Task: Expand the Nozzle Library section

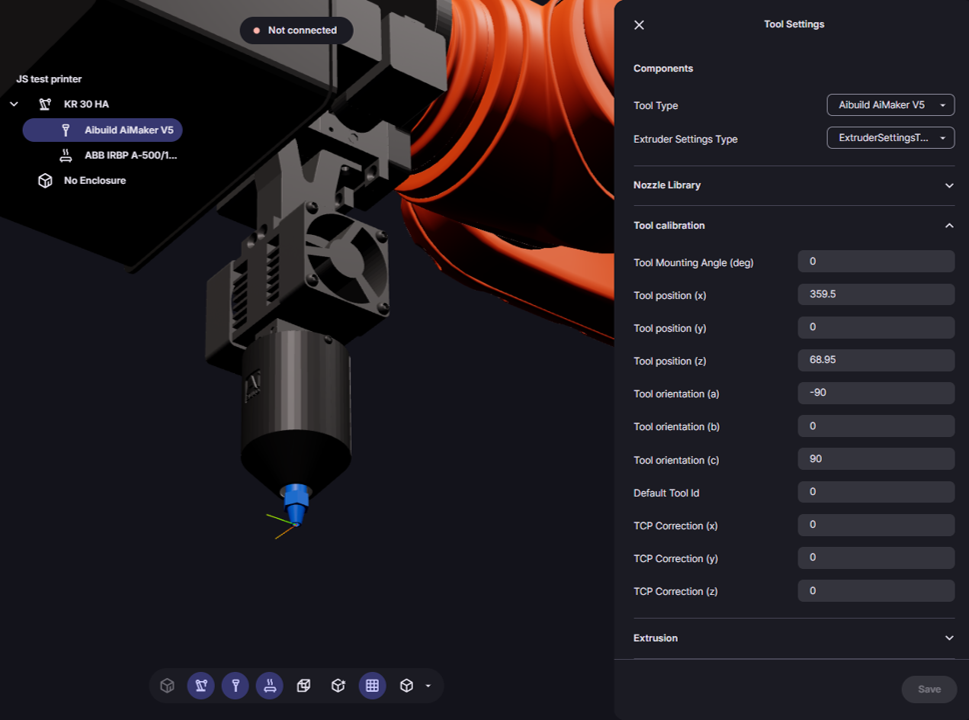Action: point(949,185)
